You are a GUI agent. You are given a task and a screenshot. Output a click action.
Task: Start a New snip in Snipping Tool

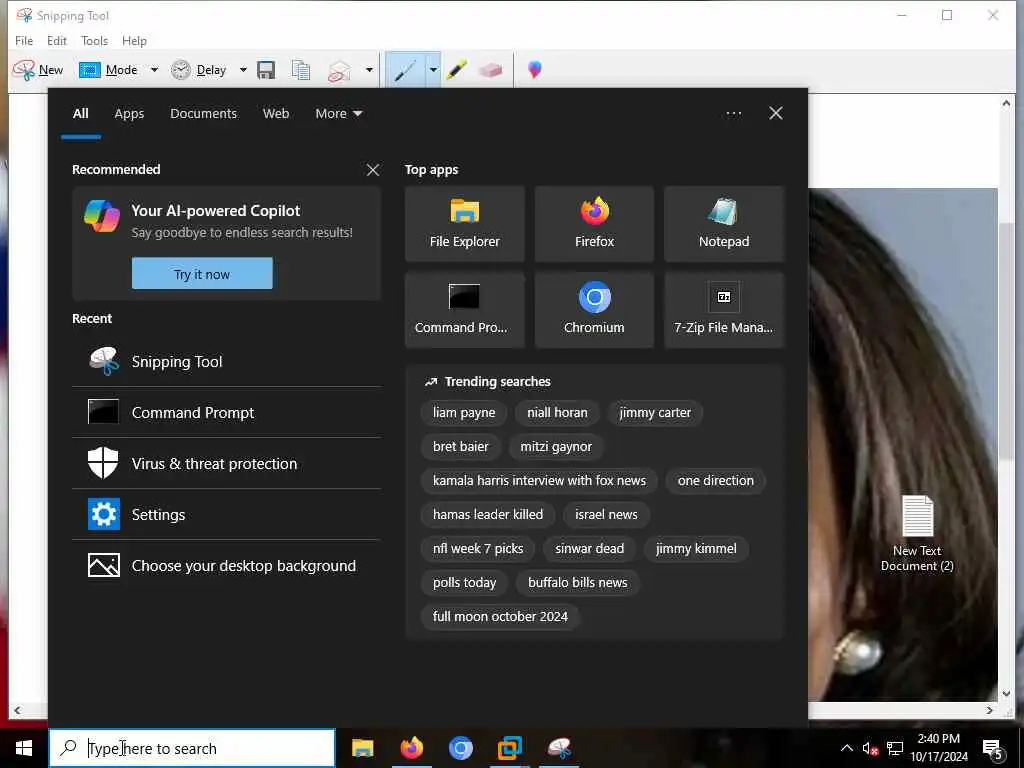tap(38, 70)
